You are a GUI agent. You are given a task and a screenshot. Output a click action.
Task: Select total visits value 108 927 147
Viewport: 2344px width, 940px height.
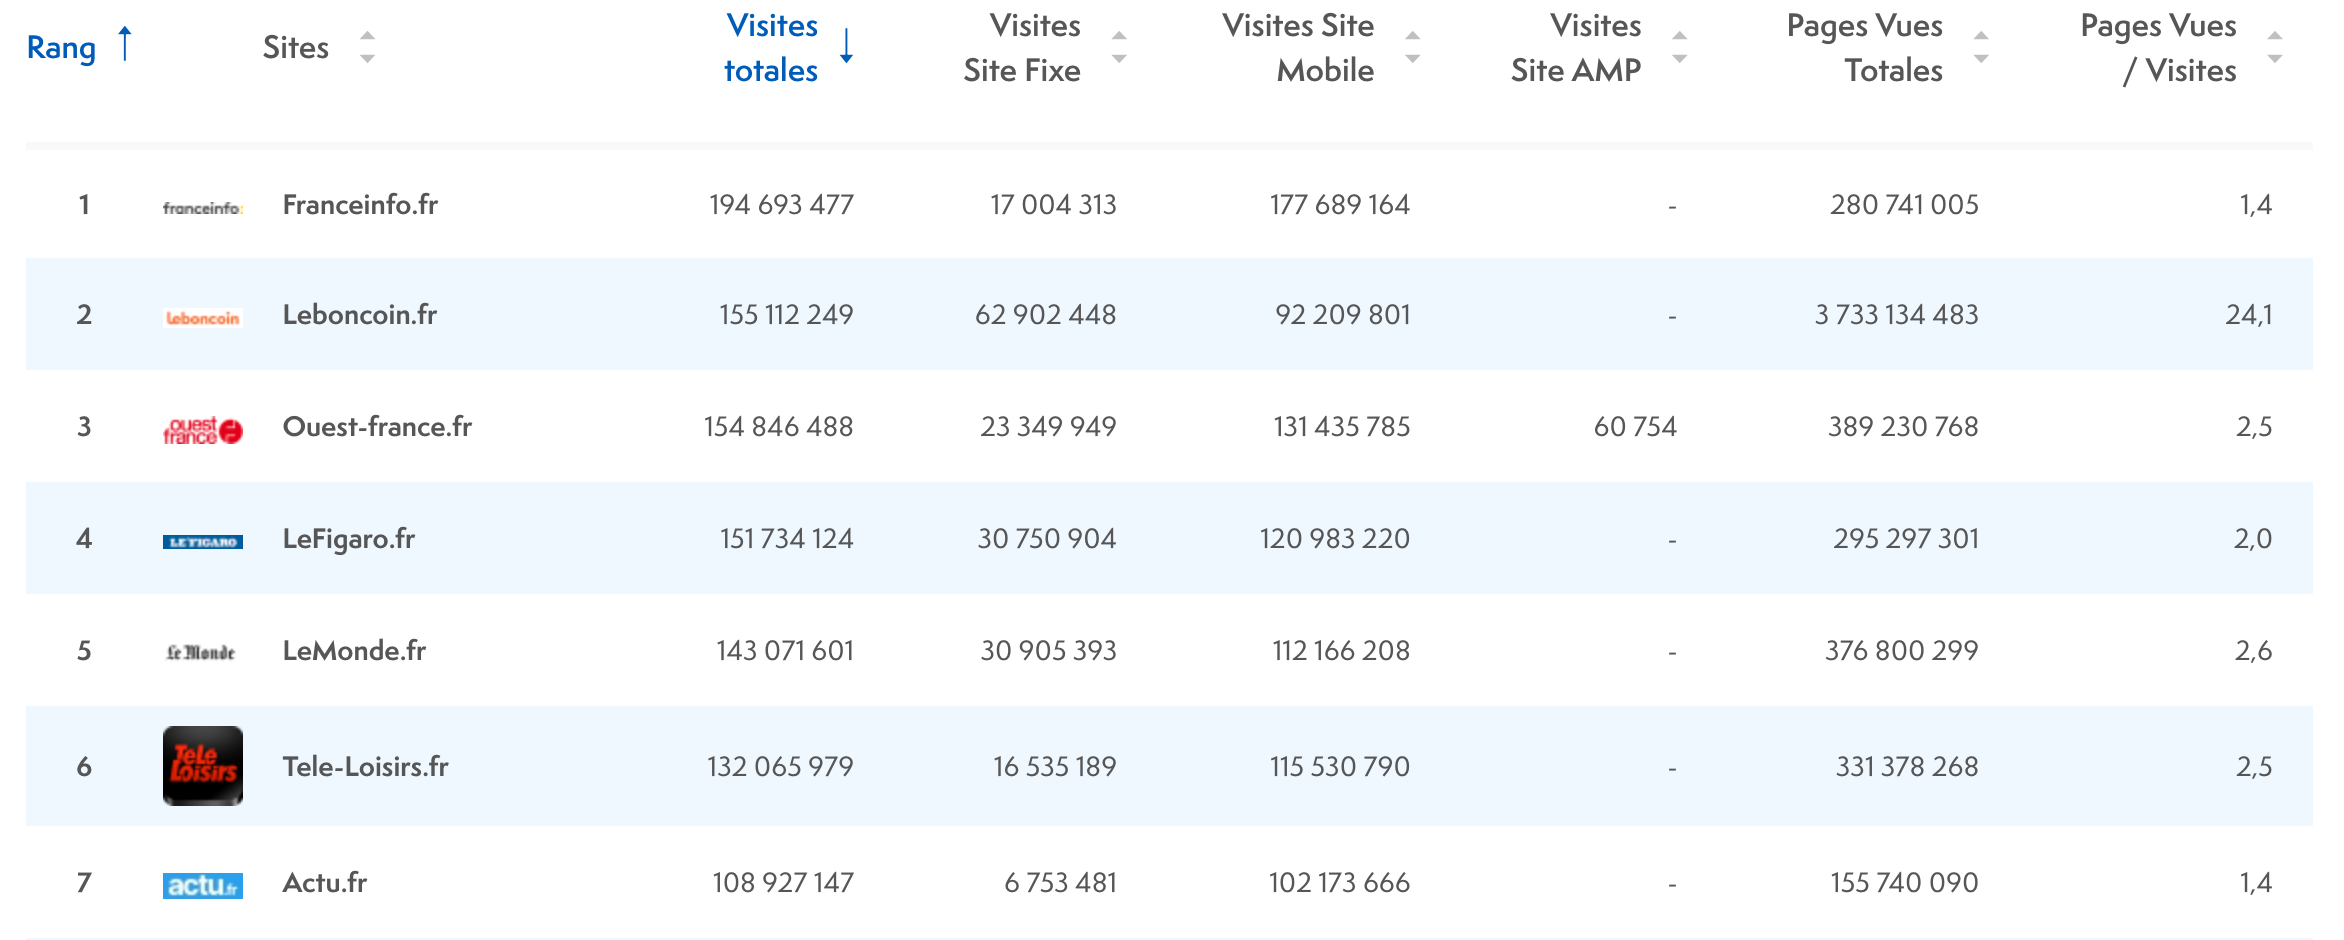point(783,883)
